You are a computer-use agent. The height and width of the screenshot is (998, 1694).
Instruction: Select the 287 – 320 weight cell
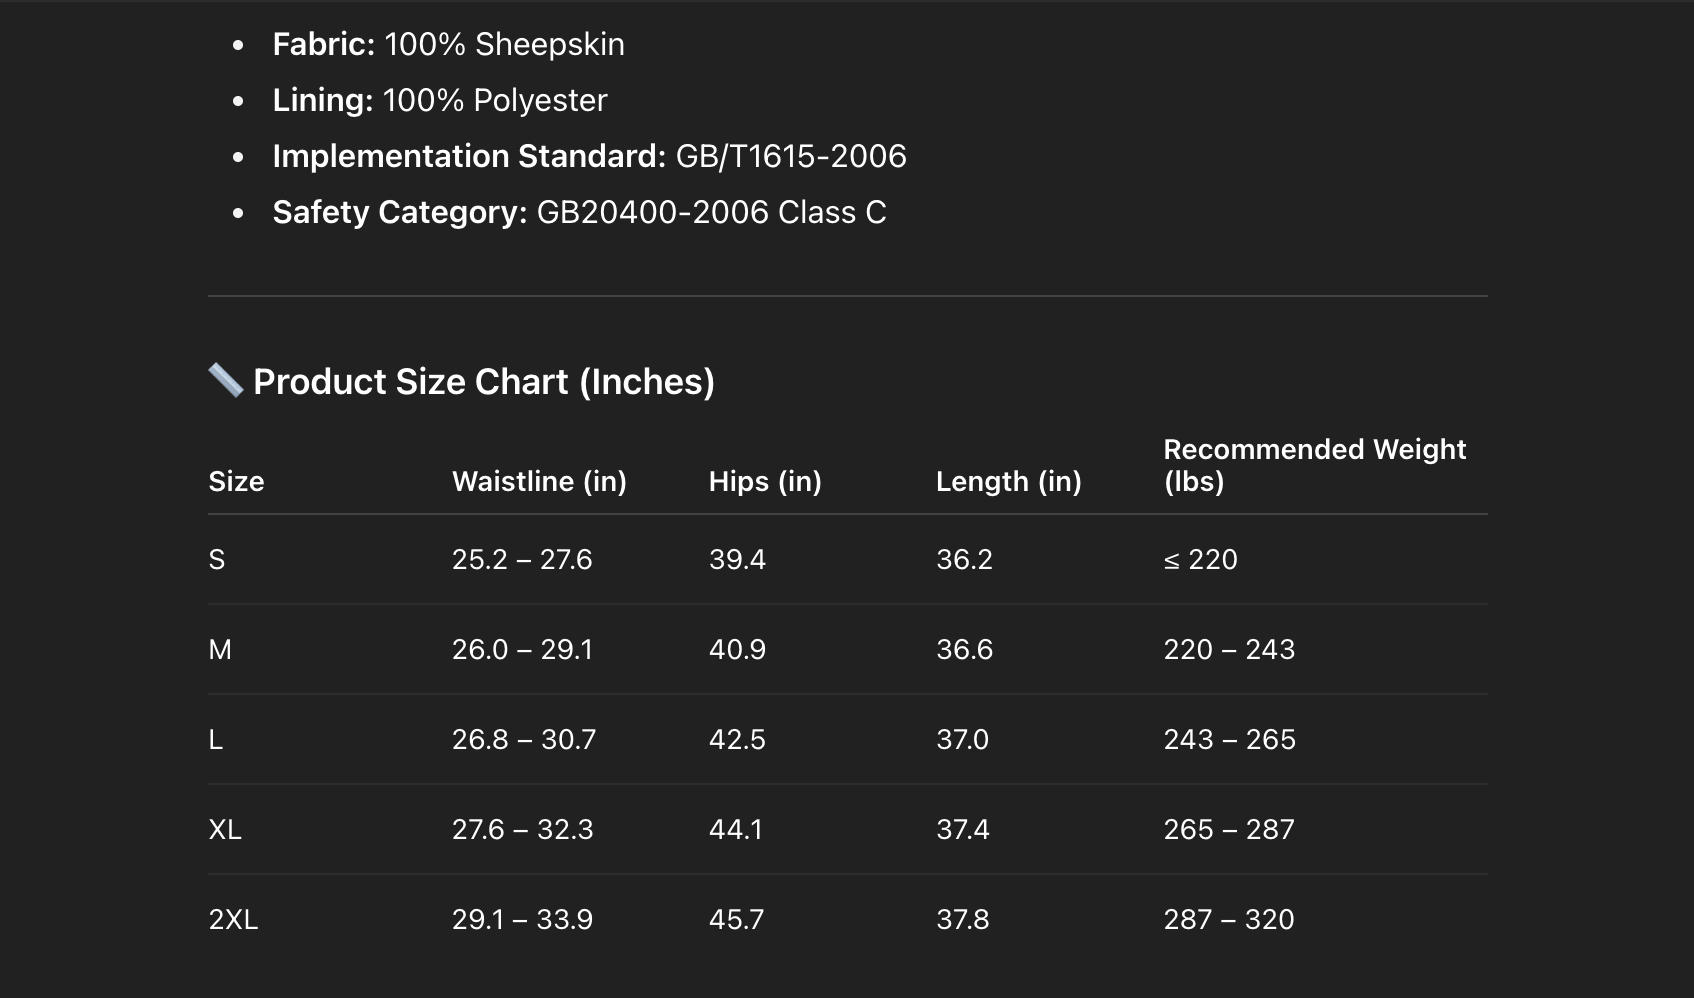[1228, 920]
